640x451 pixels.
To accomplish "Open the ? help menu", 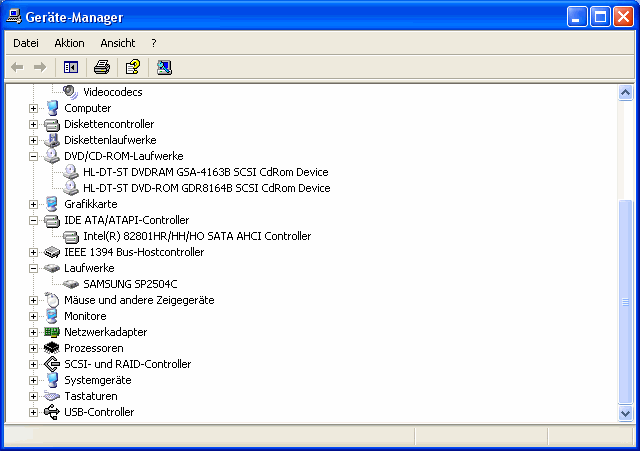I will (153, 43).
